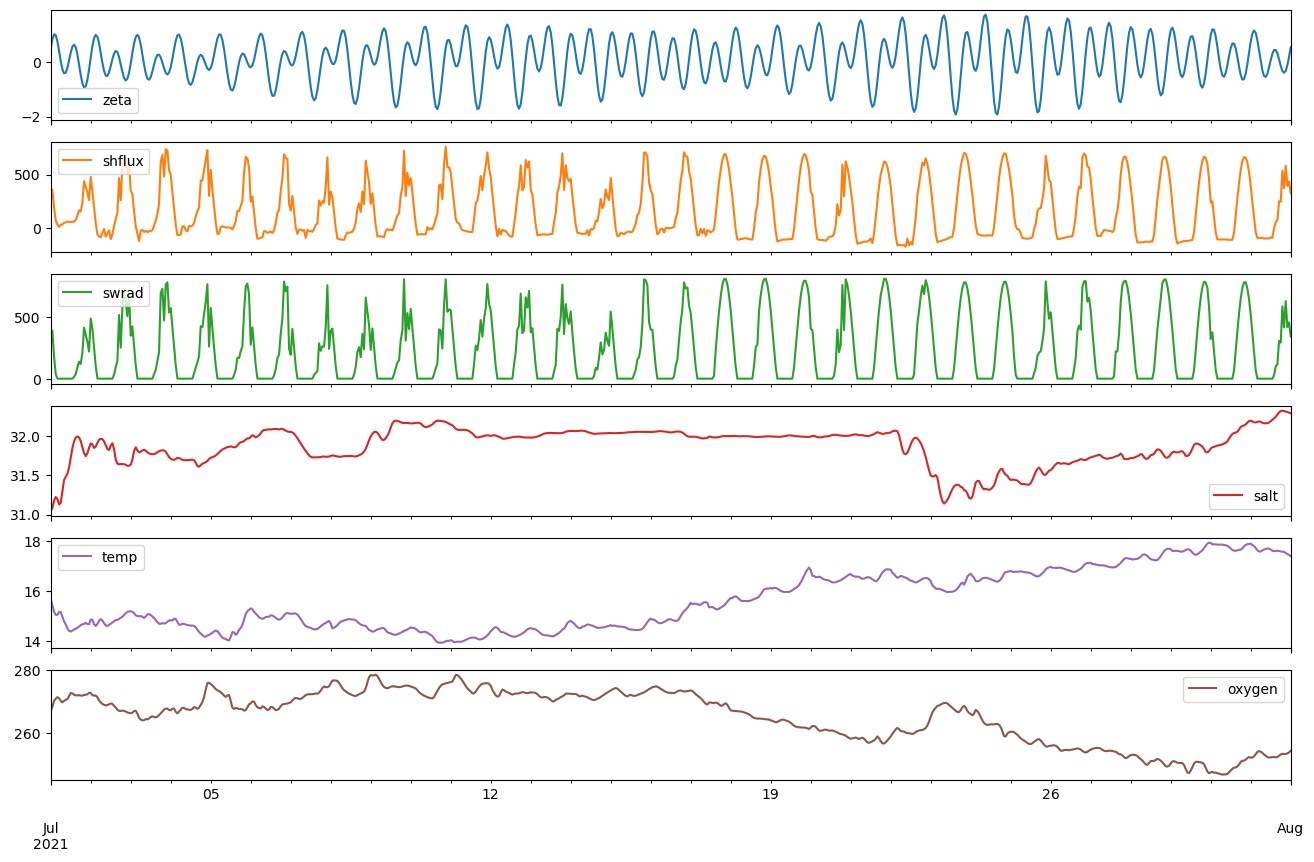1314x862 pixels.
Task: Click the x-axis tick label 12
Action: coord(490,795)
